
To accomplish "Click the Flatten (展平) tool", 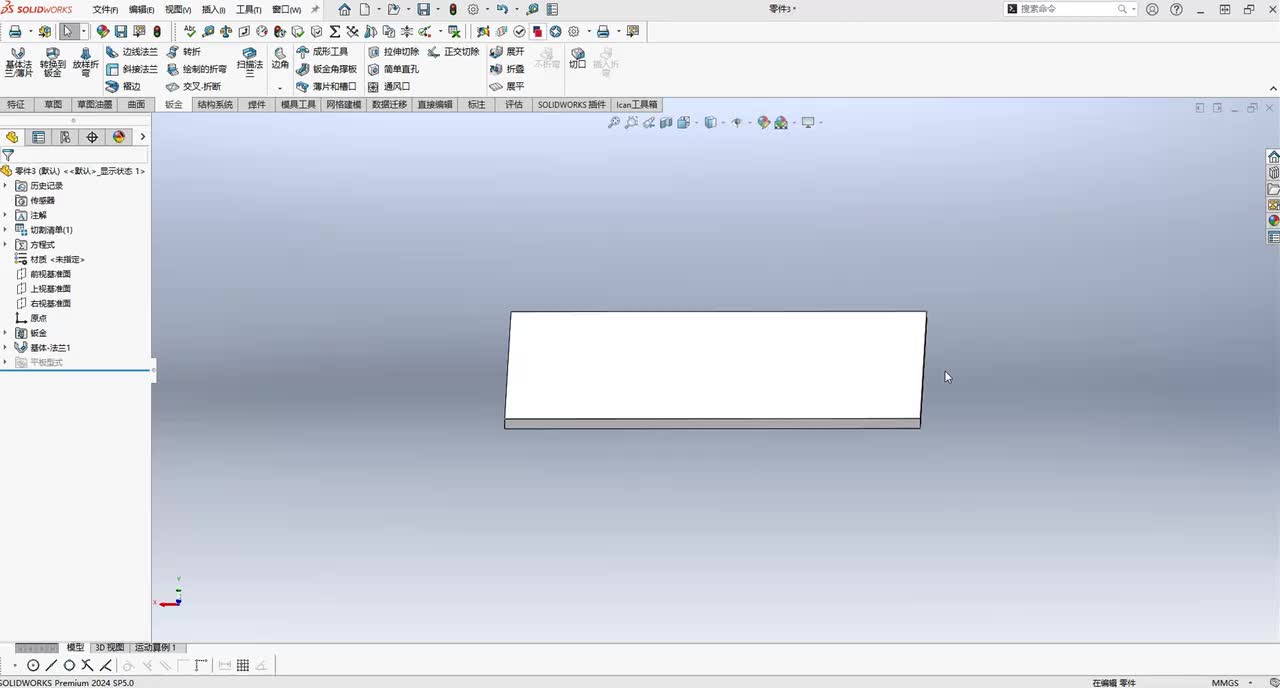I will point(507,86).
